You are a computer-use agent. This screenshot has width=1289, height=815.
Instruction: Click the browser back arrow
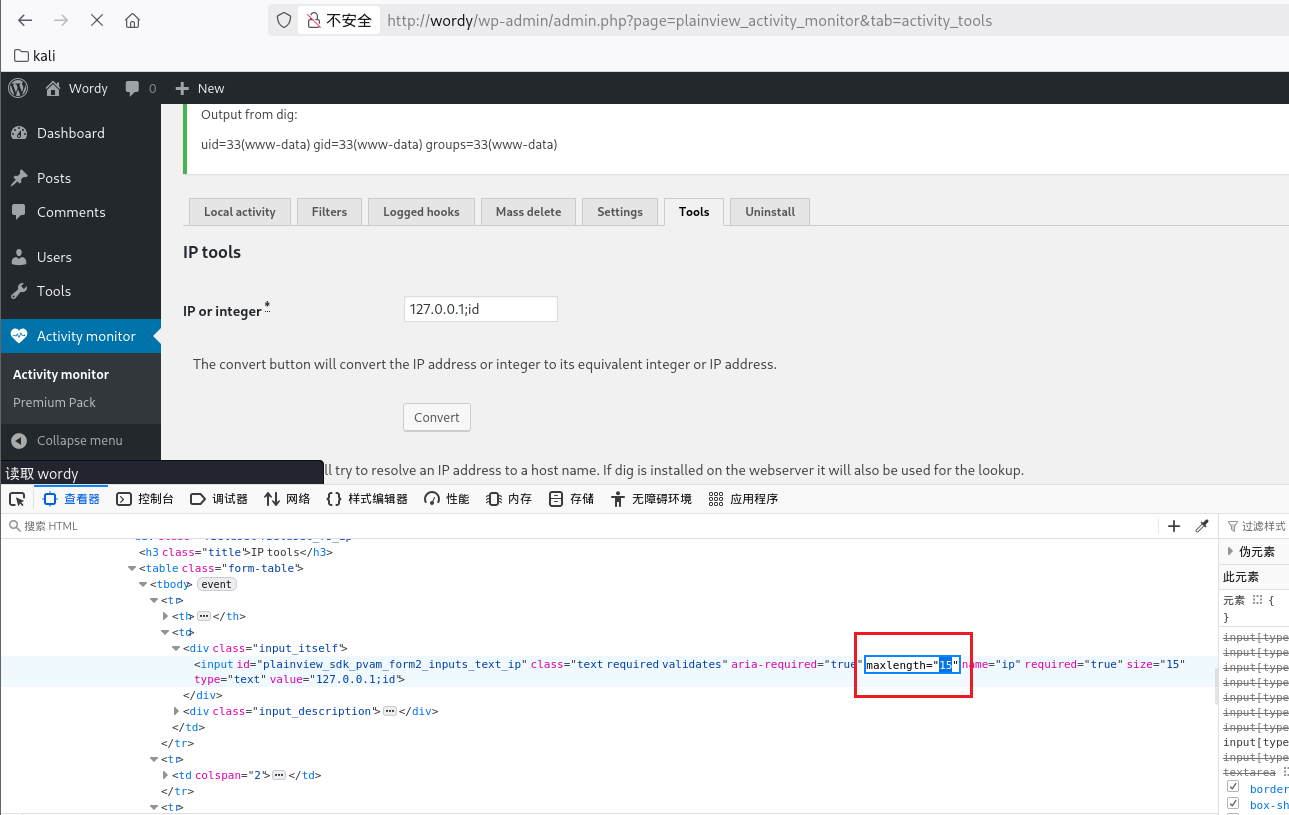25,20
